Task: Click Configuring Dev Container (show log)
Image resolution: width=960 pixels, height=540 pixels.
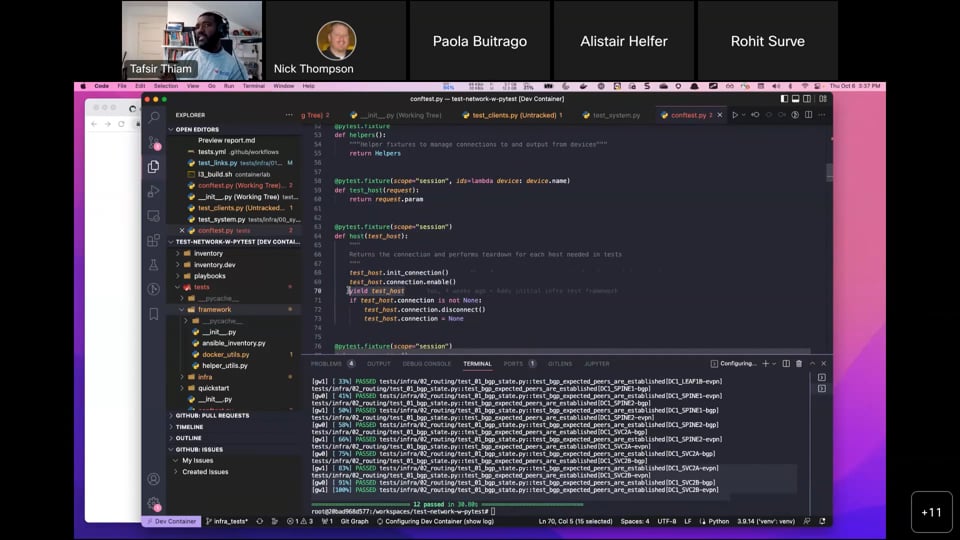Action: pos(435,522)
